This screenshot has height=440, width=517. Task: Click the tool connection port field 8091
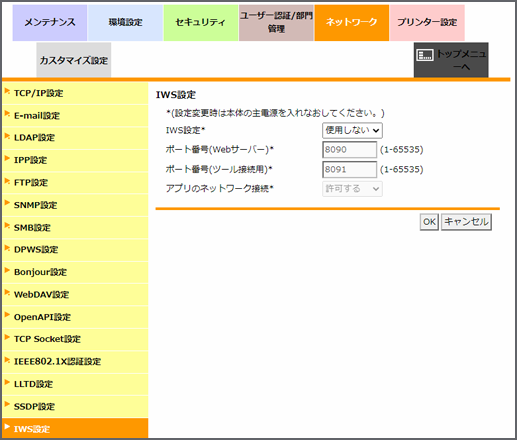click(x=349, y=170)
